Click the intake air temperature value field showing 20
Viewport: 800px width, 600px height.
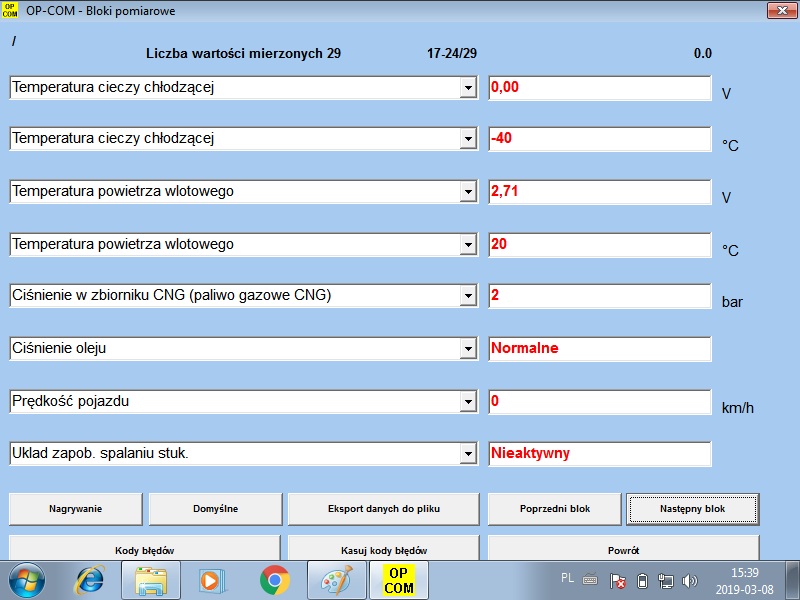[599, 244]
